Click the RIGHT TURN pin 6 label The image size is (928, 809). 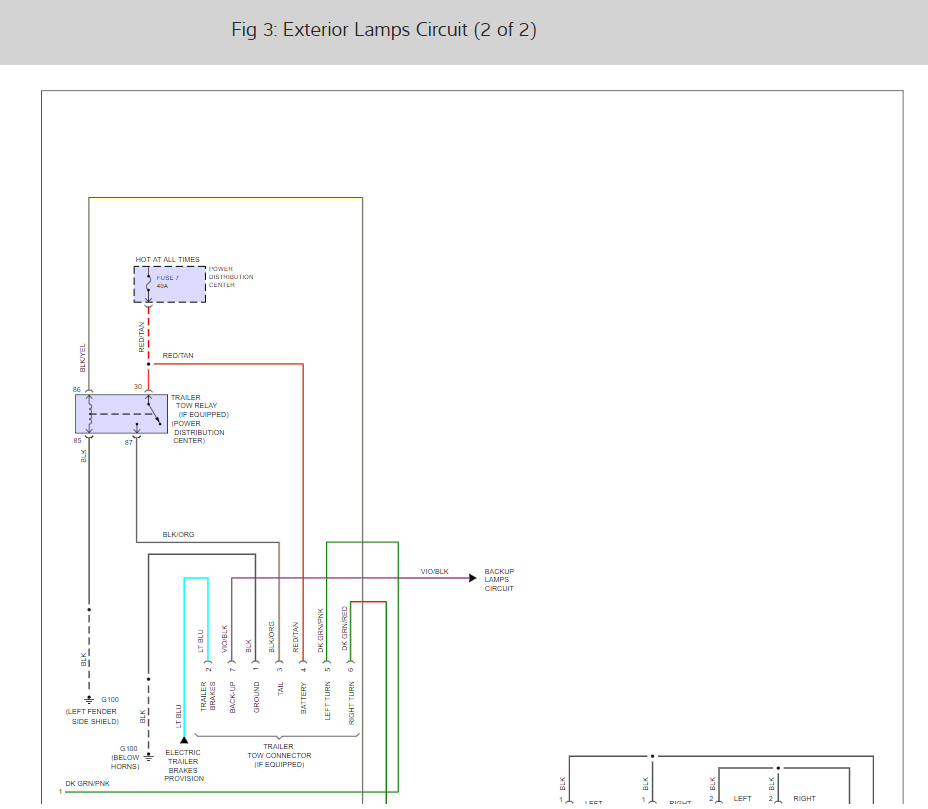[x=351, y=703]
